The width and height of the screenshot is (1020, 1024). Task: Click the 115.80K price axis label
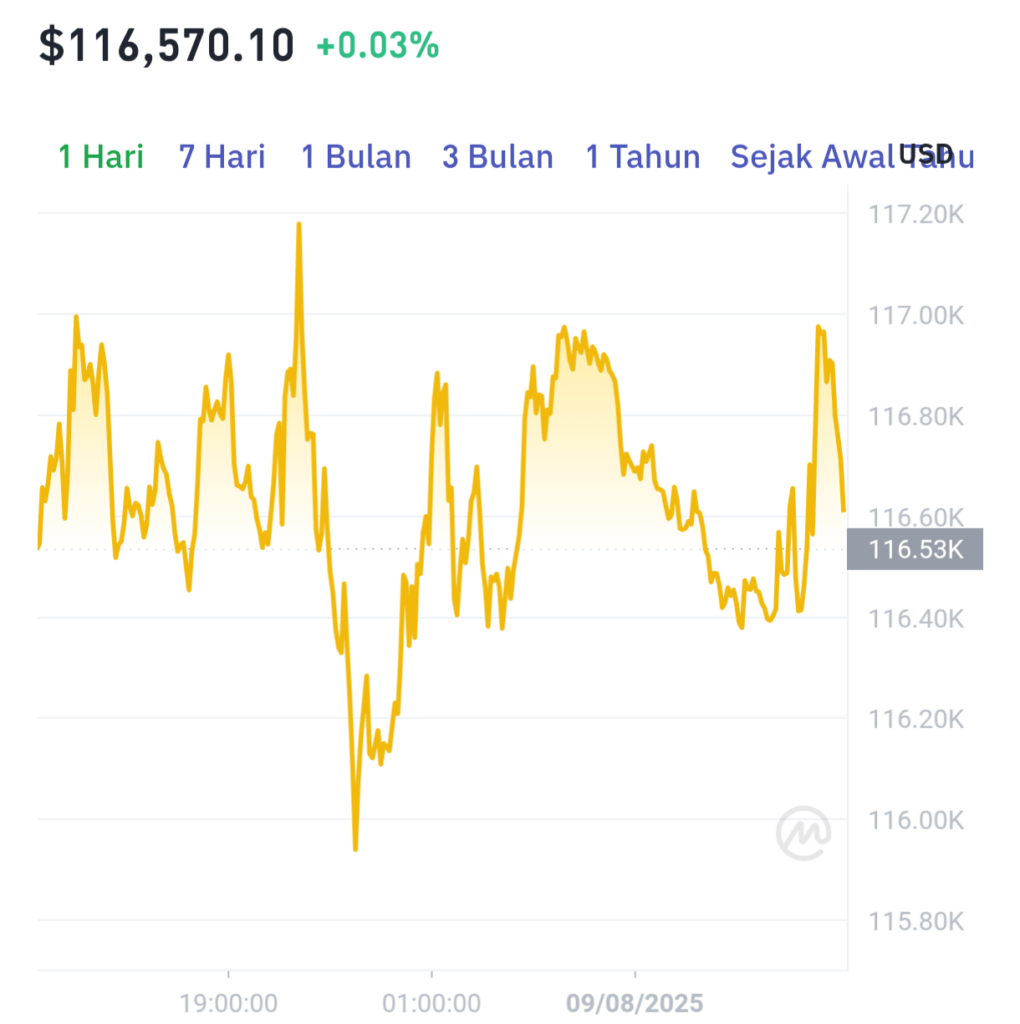coord(916,921)
